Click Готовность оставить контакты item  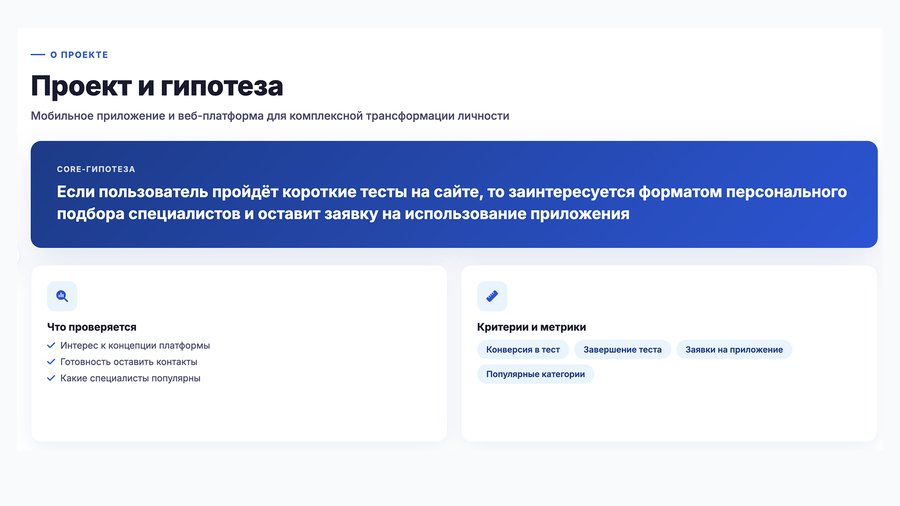[x=129, y=362]
